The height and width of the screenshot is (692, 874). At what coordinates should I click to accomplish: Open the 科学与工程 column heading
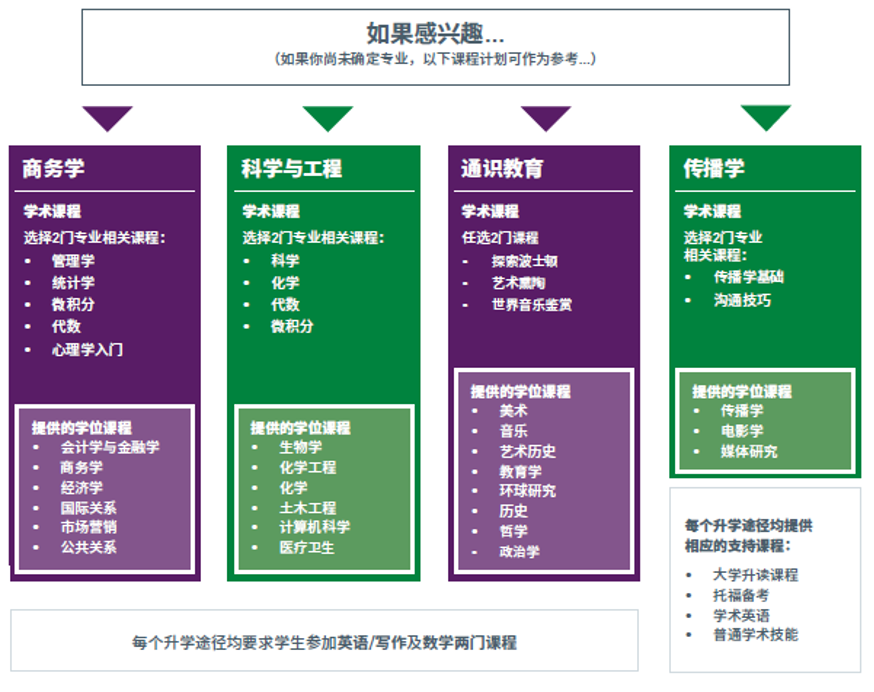[x=291, y=169]
